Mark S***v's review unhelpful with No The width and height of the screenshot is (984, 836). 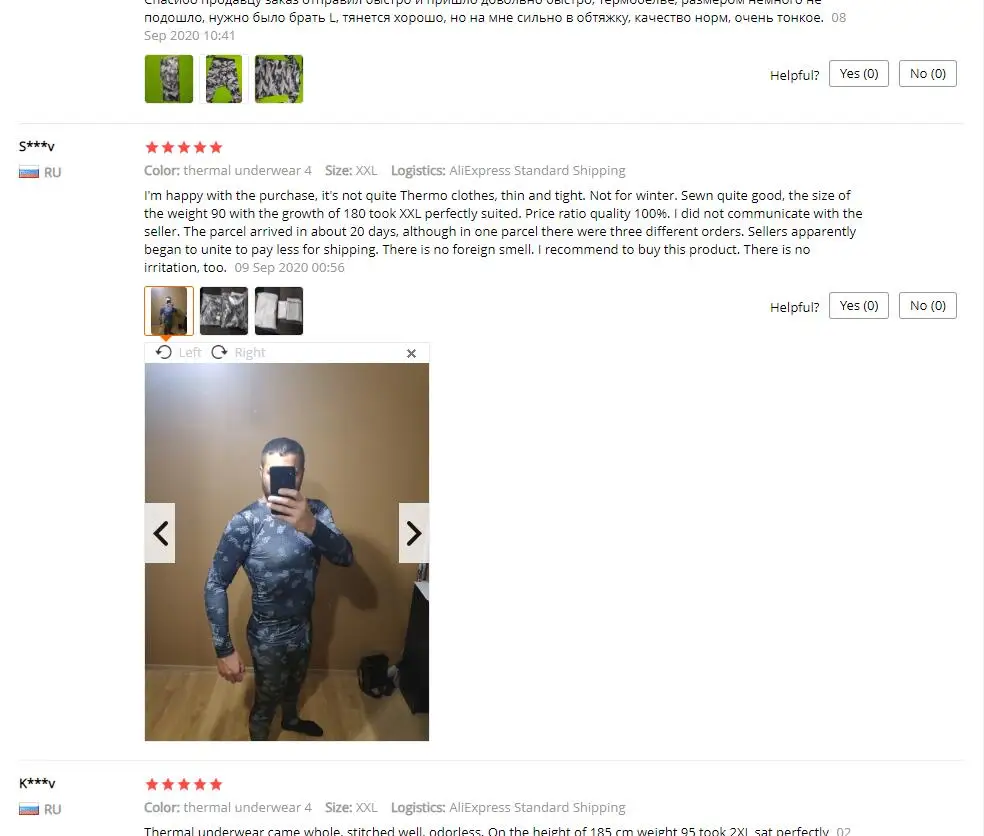coord(928,306)
